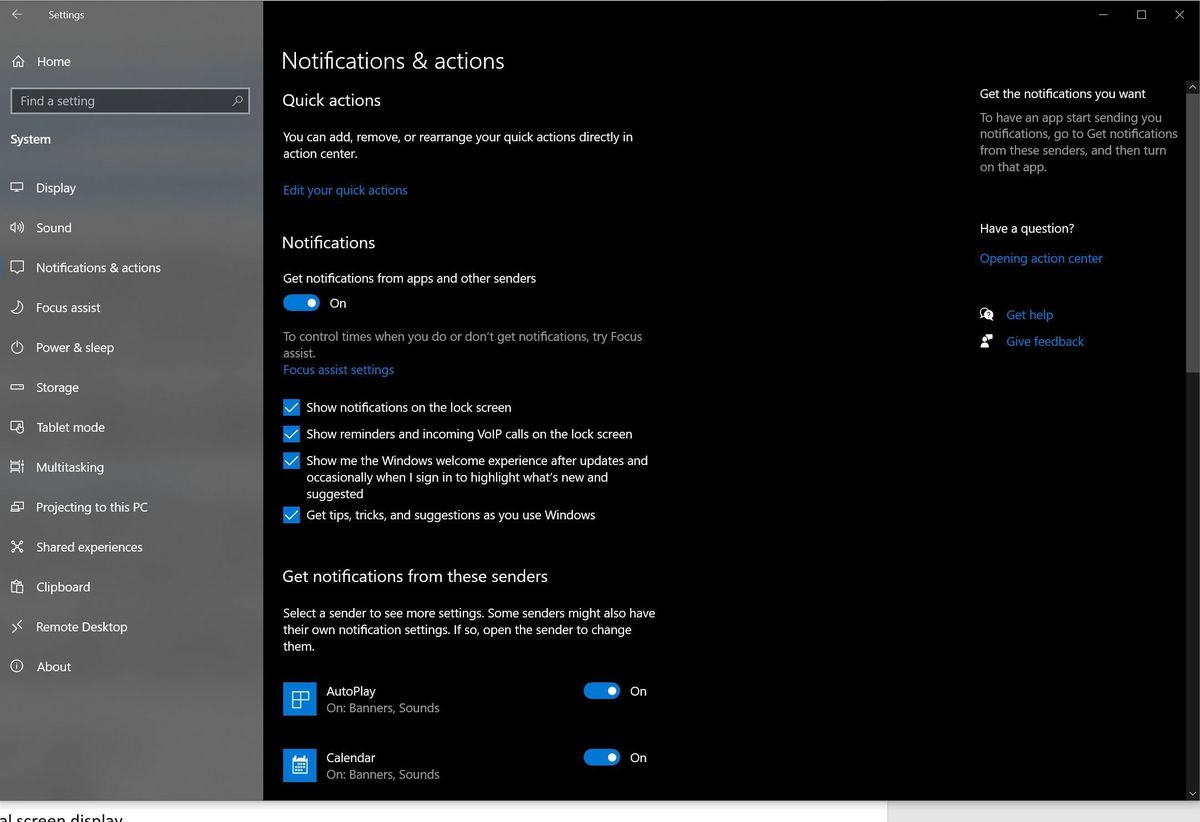Click the search magnifier icon in Find a setting
This screenshot has height=822, width=1200.
click(237, 101)
